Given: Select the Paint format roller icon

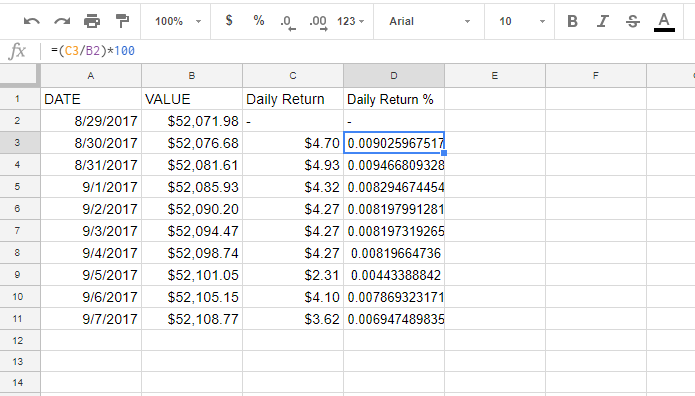Looking at the screenshot, I should click(122, 21).
